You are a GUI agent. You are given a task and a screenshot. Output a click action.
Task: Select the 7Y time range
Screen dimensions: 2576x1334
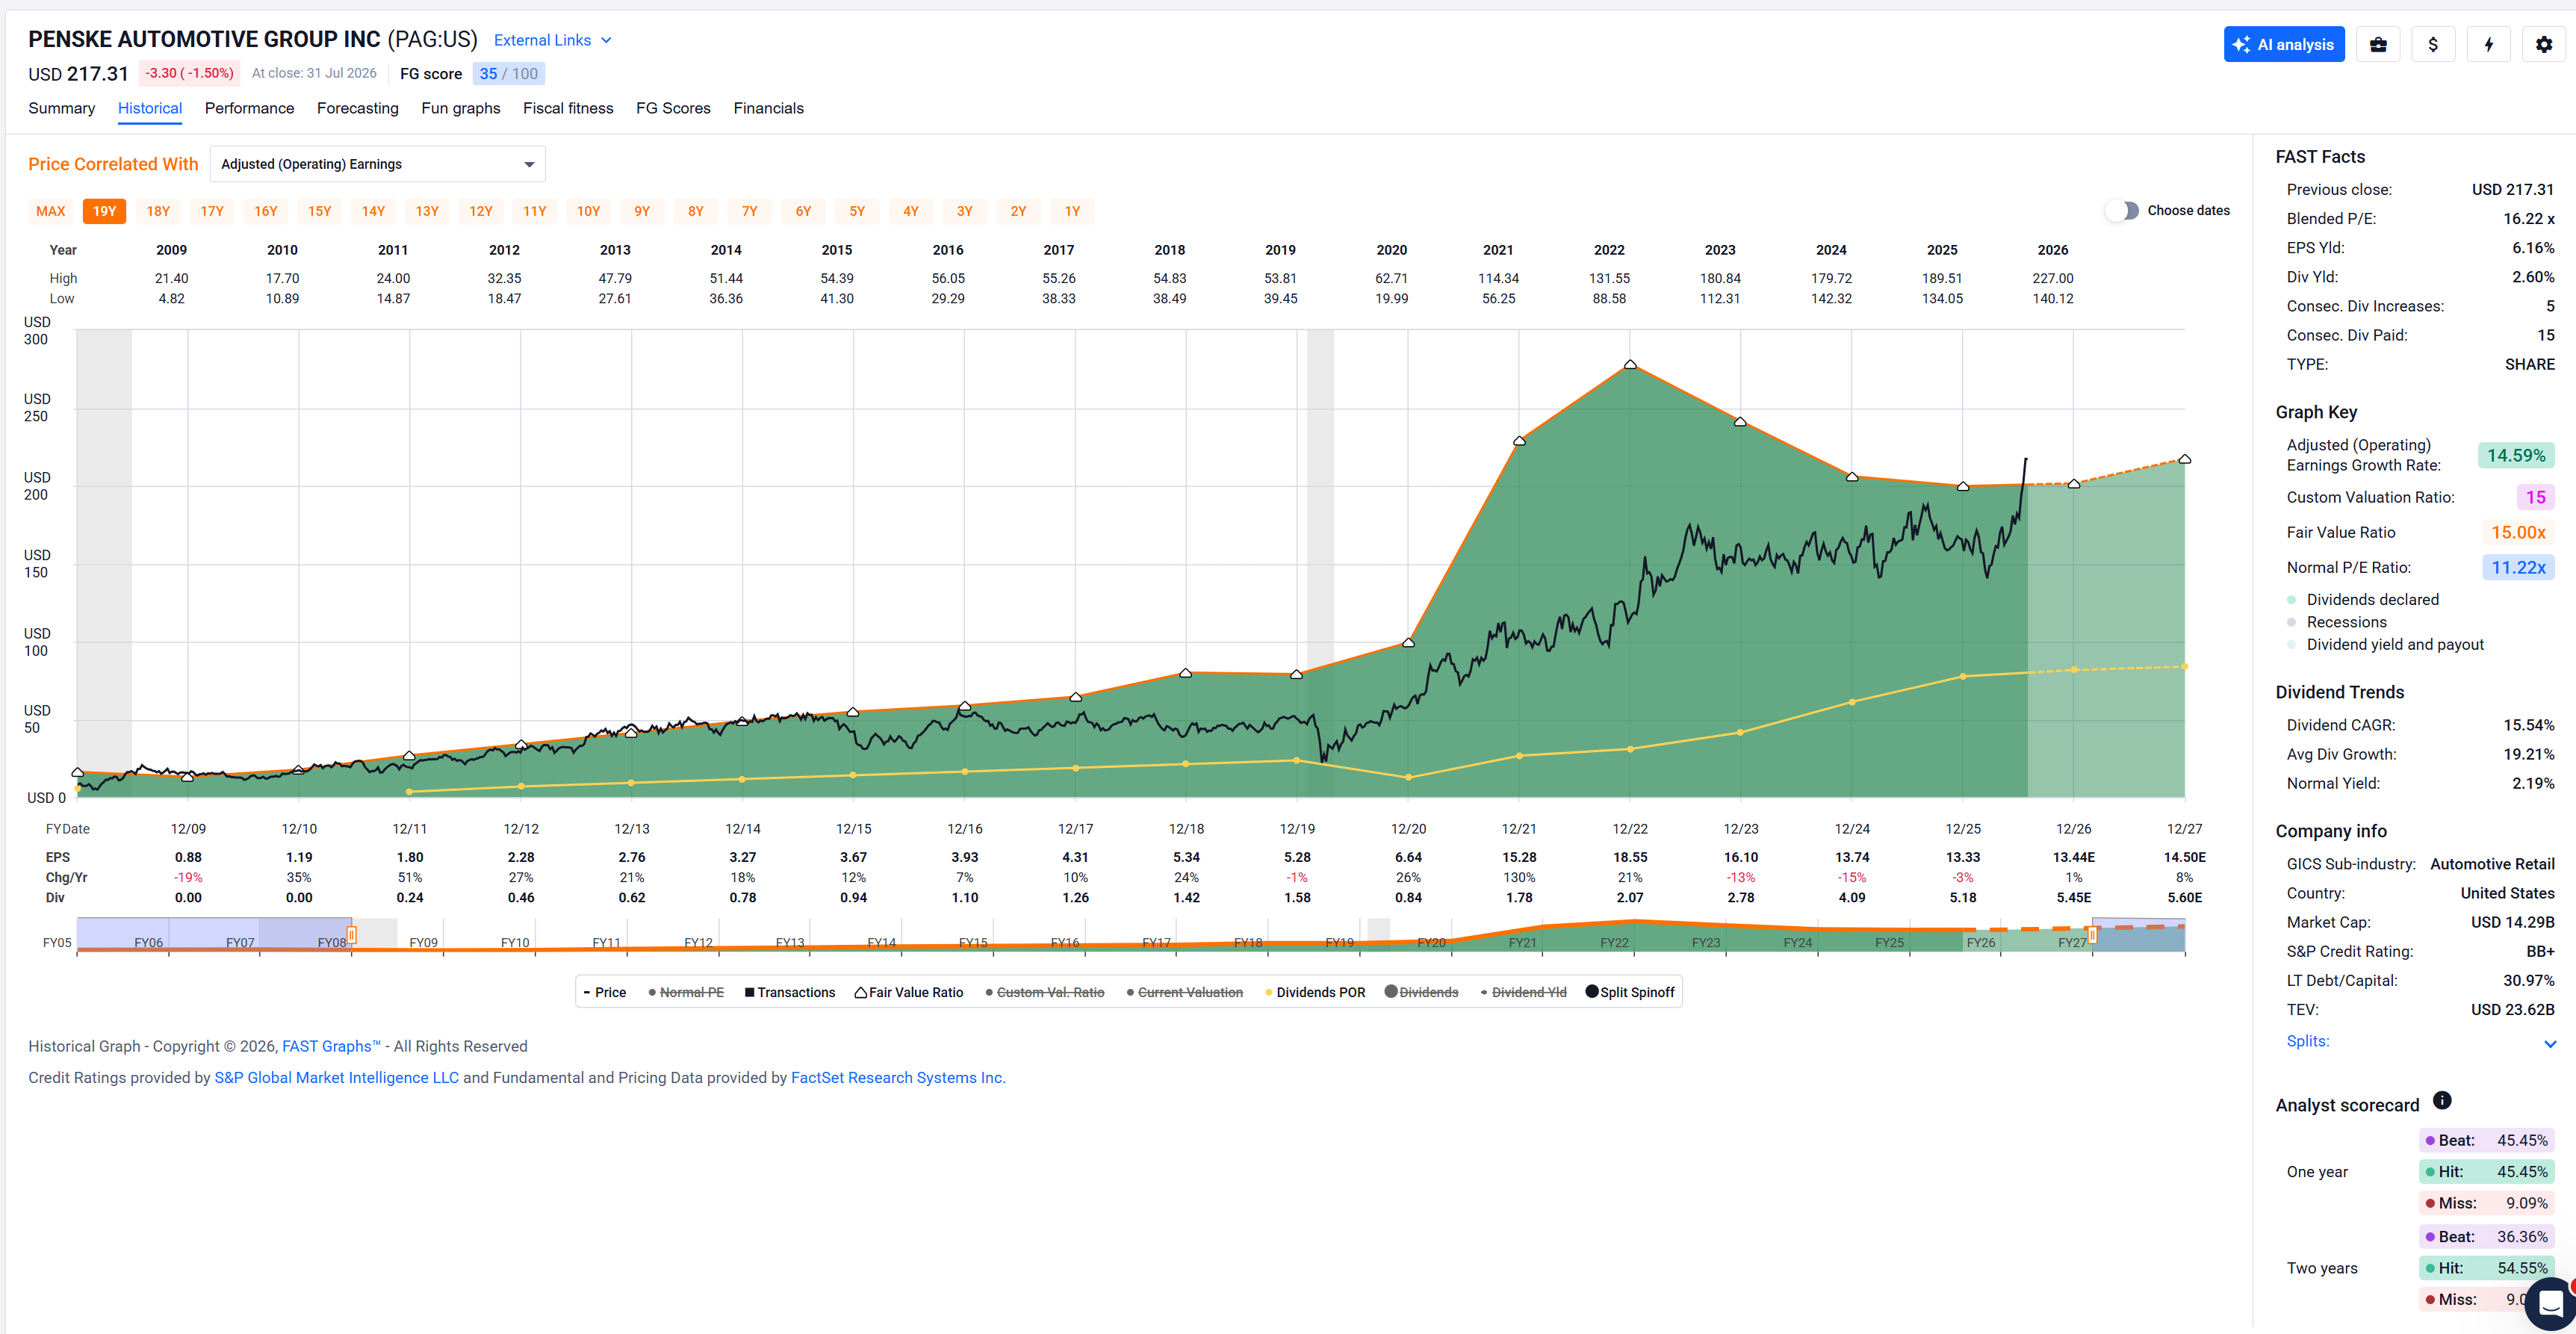pos(749,211)
